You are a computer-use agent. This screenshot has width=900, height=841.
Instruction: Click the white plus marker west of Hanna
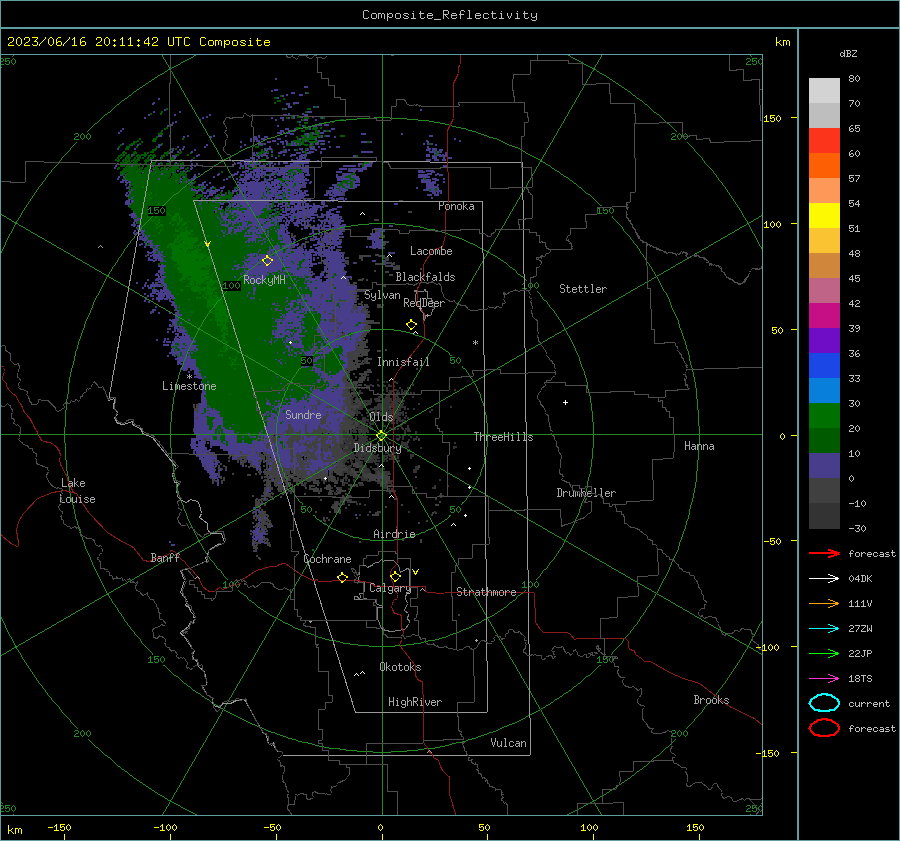[565, 402]
